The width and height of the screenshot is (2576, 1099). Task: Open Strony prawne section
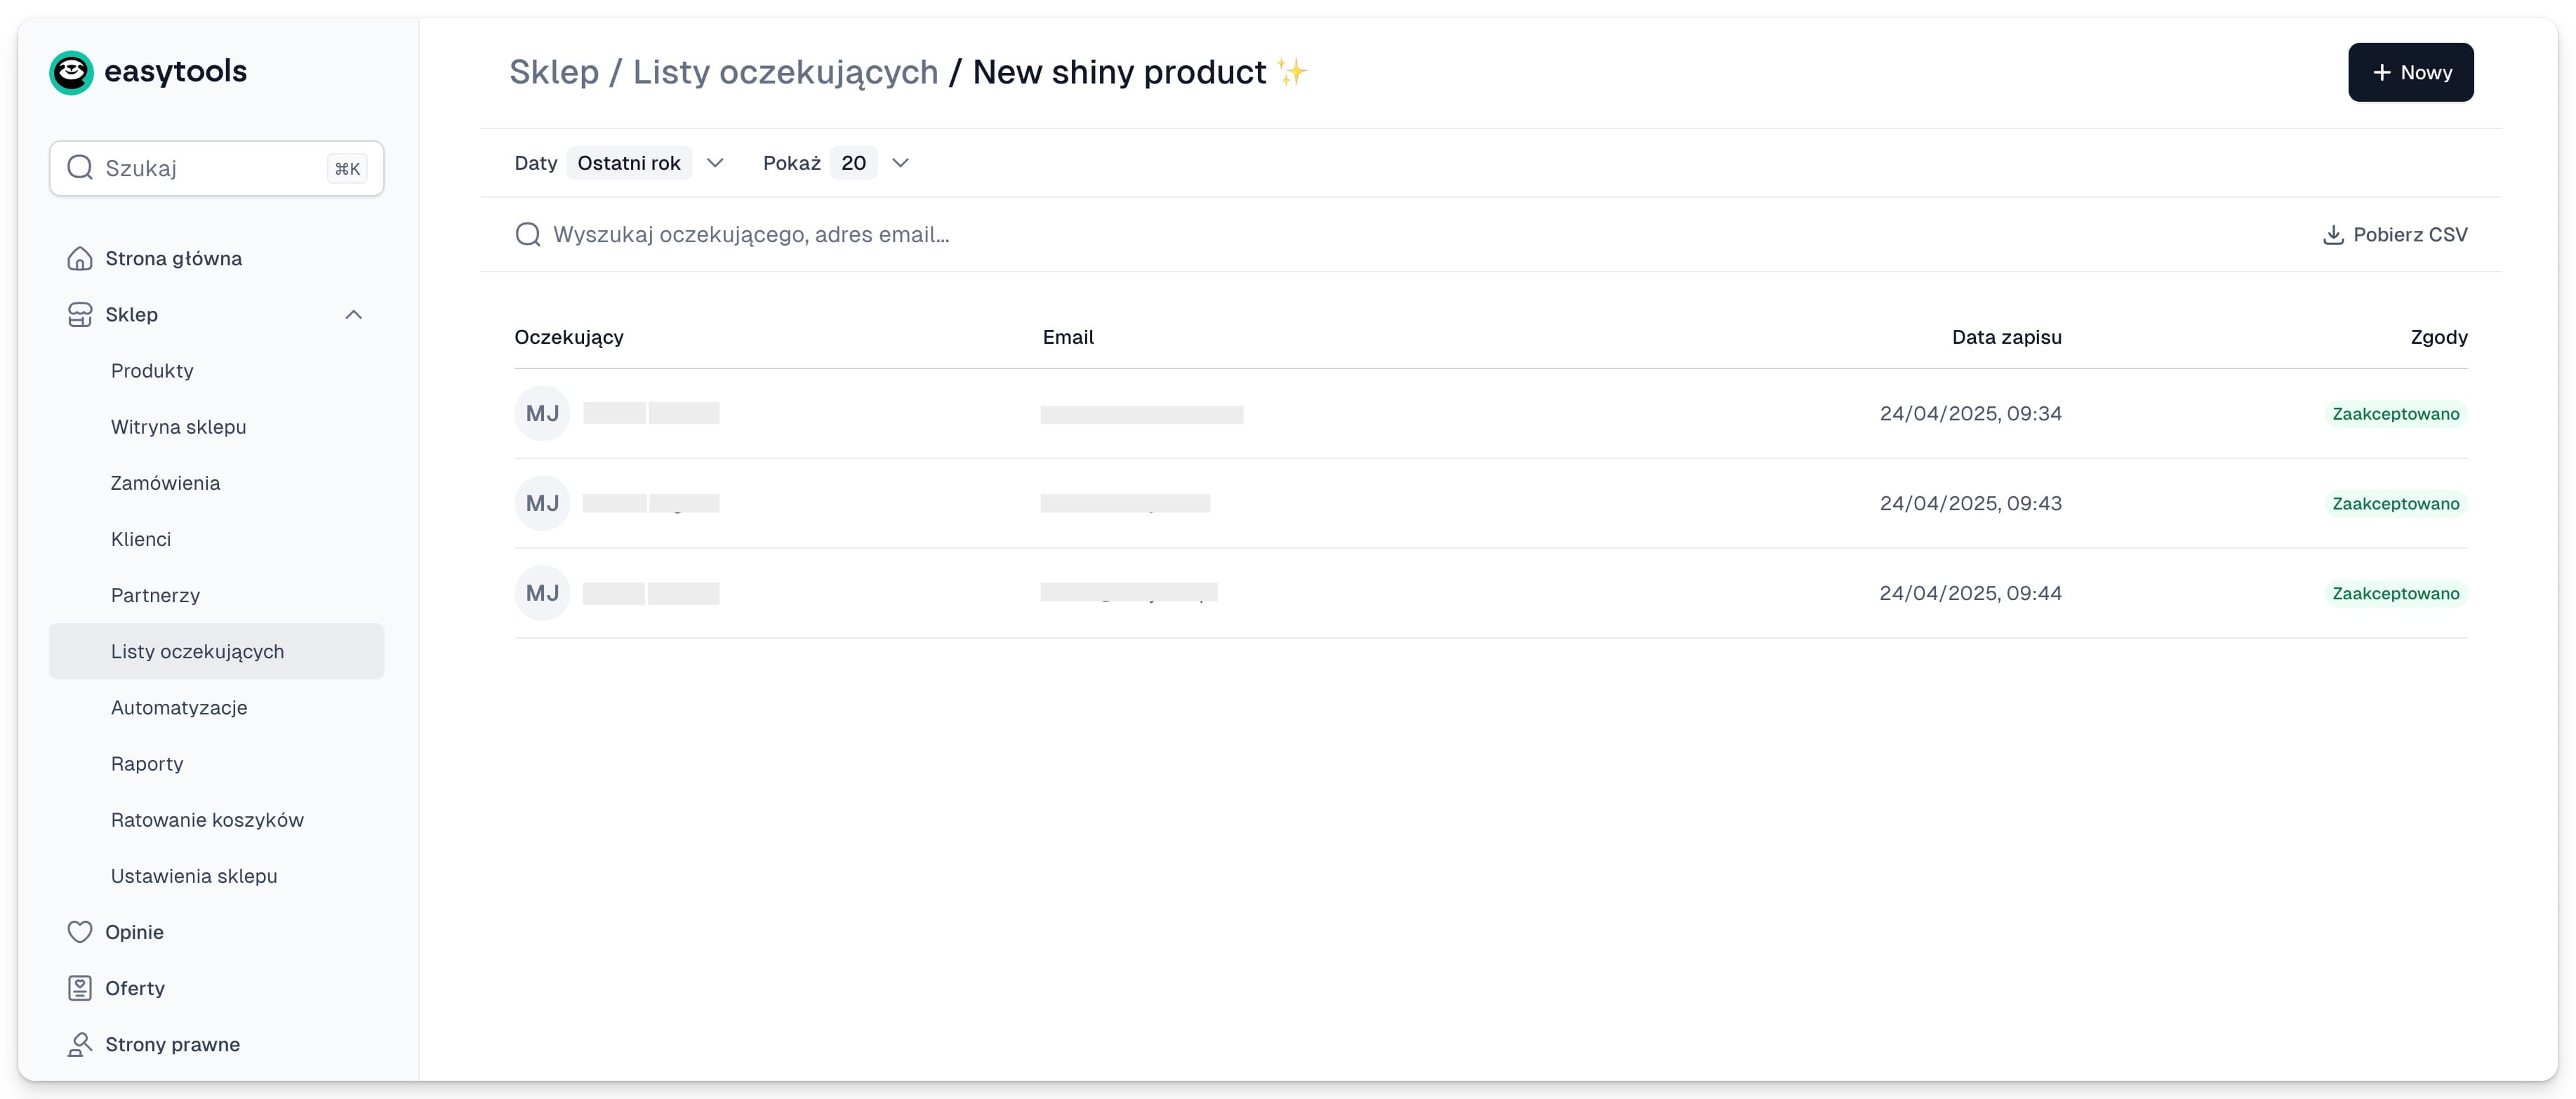[216, 1044]
